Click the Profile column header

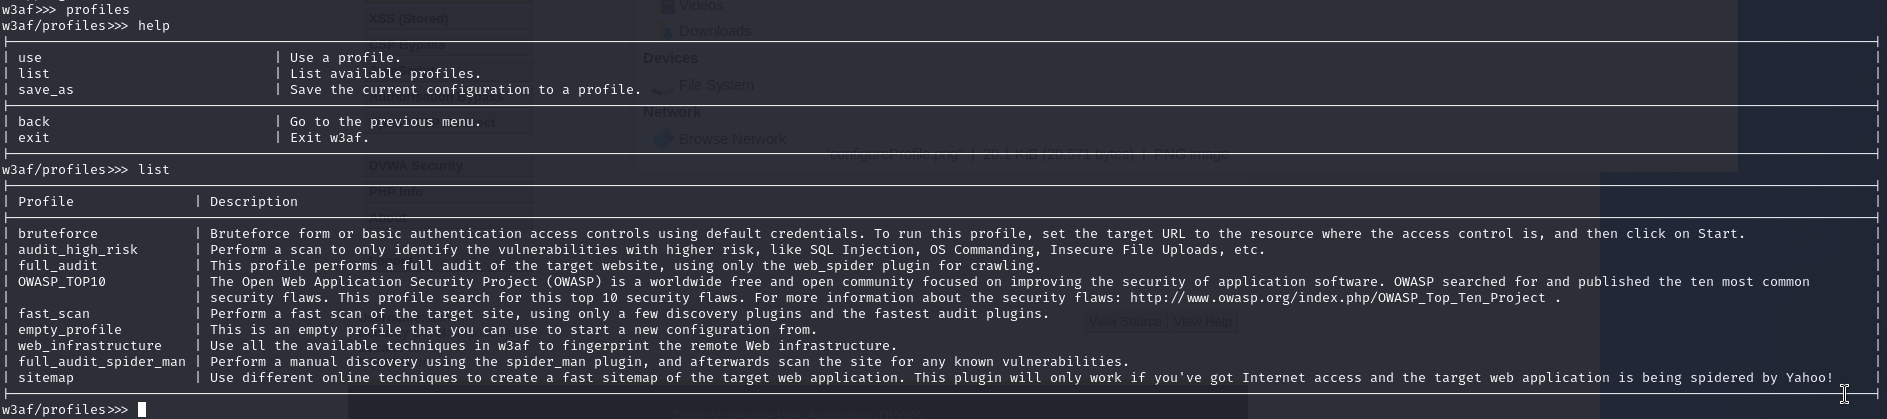(x=46, y=202)
